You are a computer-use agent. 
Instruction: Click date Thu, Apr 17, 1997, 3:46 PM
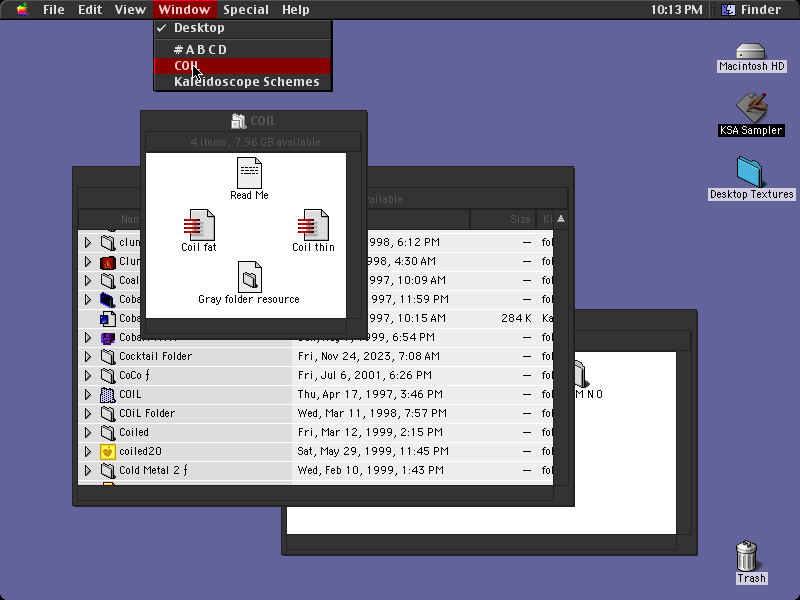[370, 394]
